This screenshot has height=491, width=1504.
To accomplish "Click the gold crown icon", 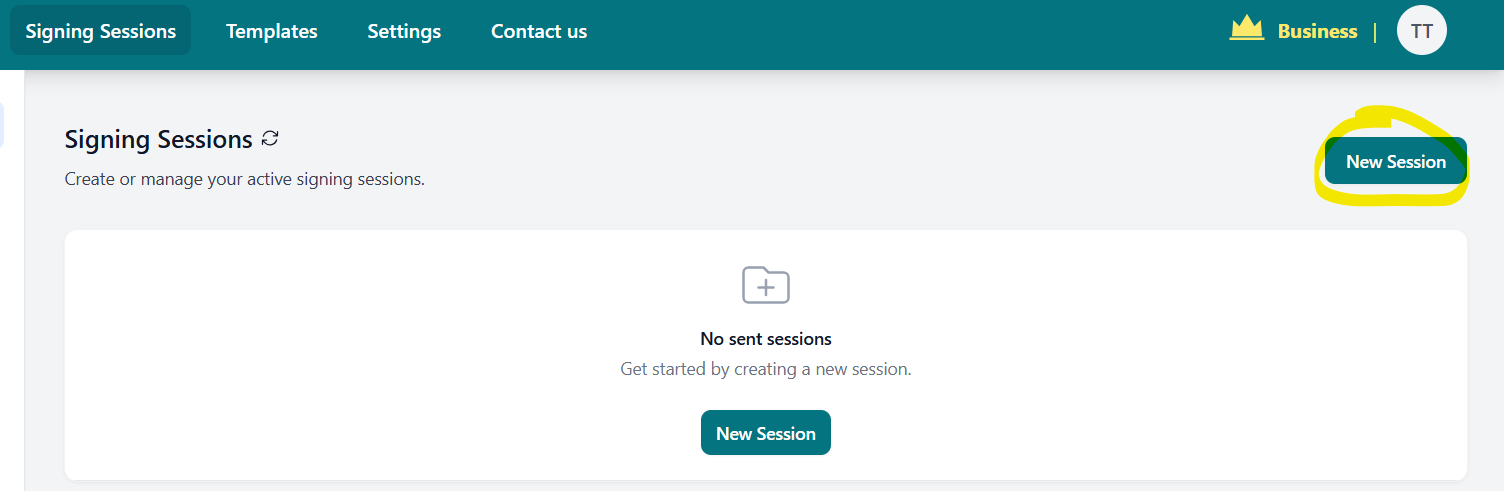I will (x=1247, y=29).
